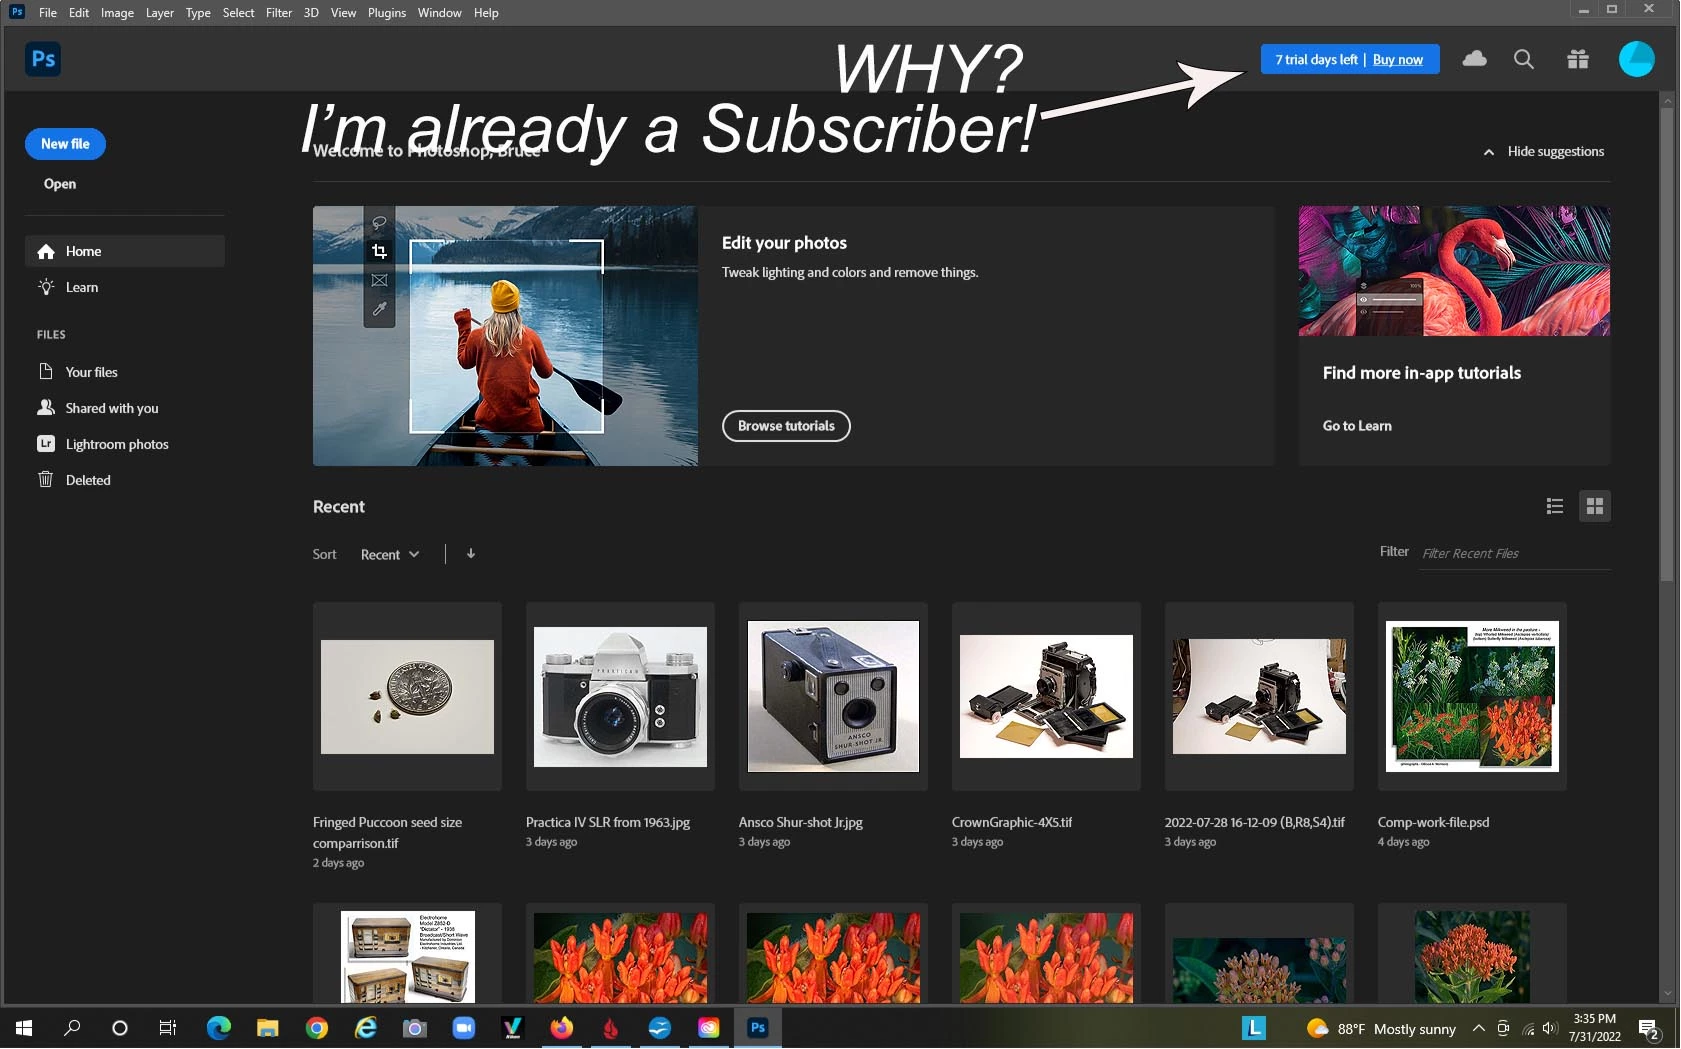Click the Find more in-app tutorials image
The image size is (1681, 1049).
1454,271
